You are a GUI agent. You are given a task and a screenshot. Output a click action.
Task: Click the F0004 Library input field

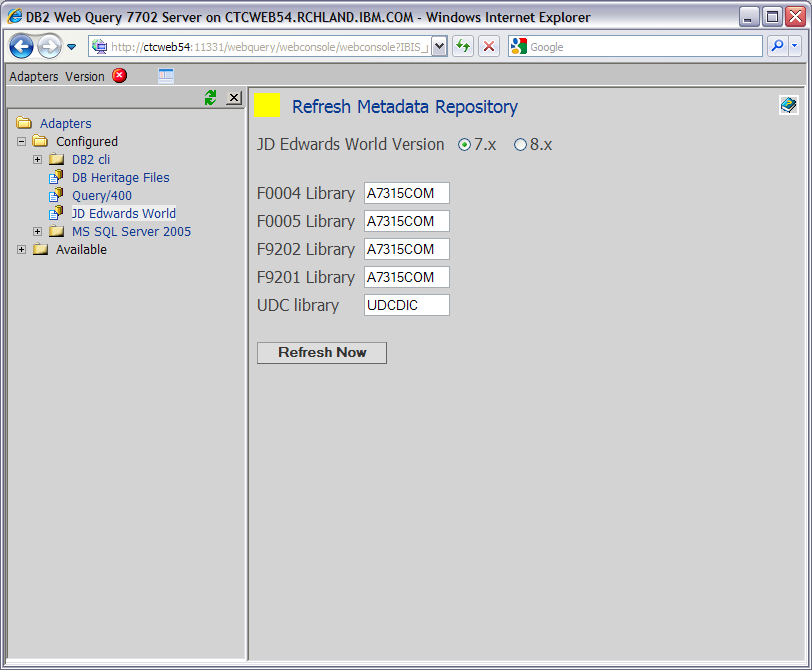tap(407, 193)
